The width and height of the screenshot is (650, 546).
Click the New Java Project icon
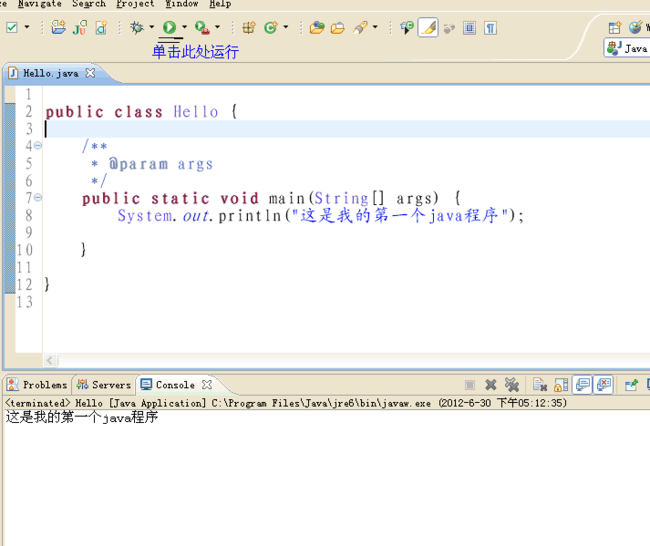(x=58, y=27)
